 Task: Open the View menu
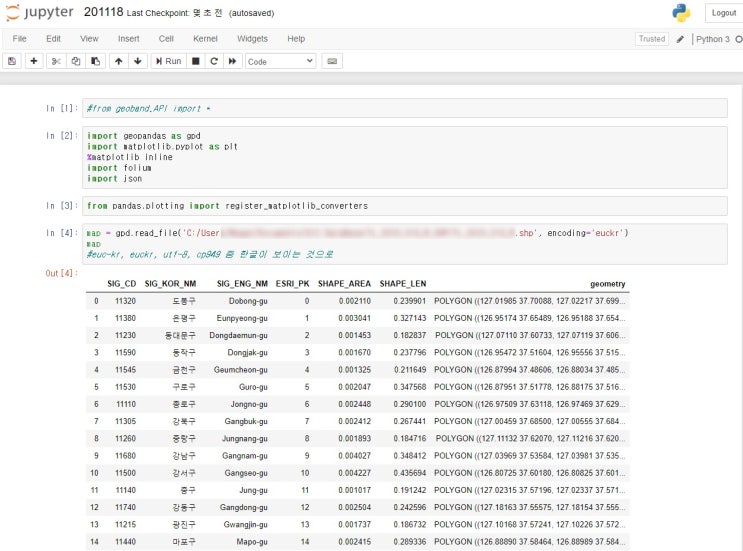coord(89,39)
